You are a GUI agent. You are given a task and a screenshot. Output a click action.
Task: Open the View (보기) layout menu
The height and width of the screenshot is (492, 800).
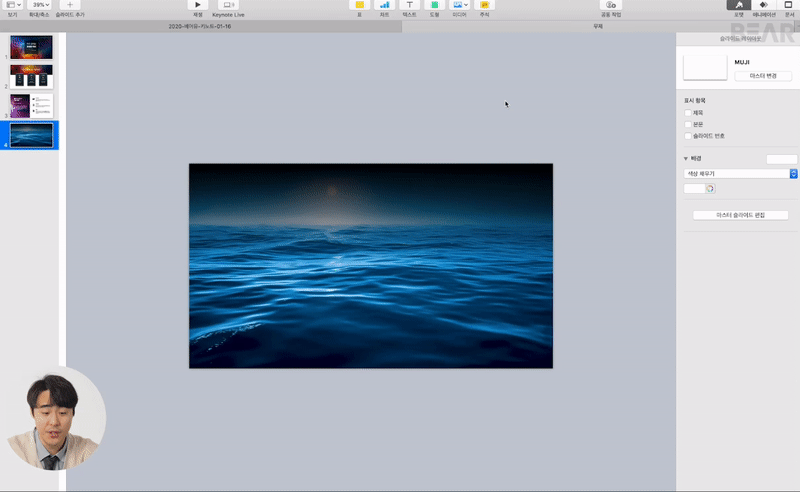(13, 5)
